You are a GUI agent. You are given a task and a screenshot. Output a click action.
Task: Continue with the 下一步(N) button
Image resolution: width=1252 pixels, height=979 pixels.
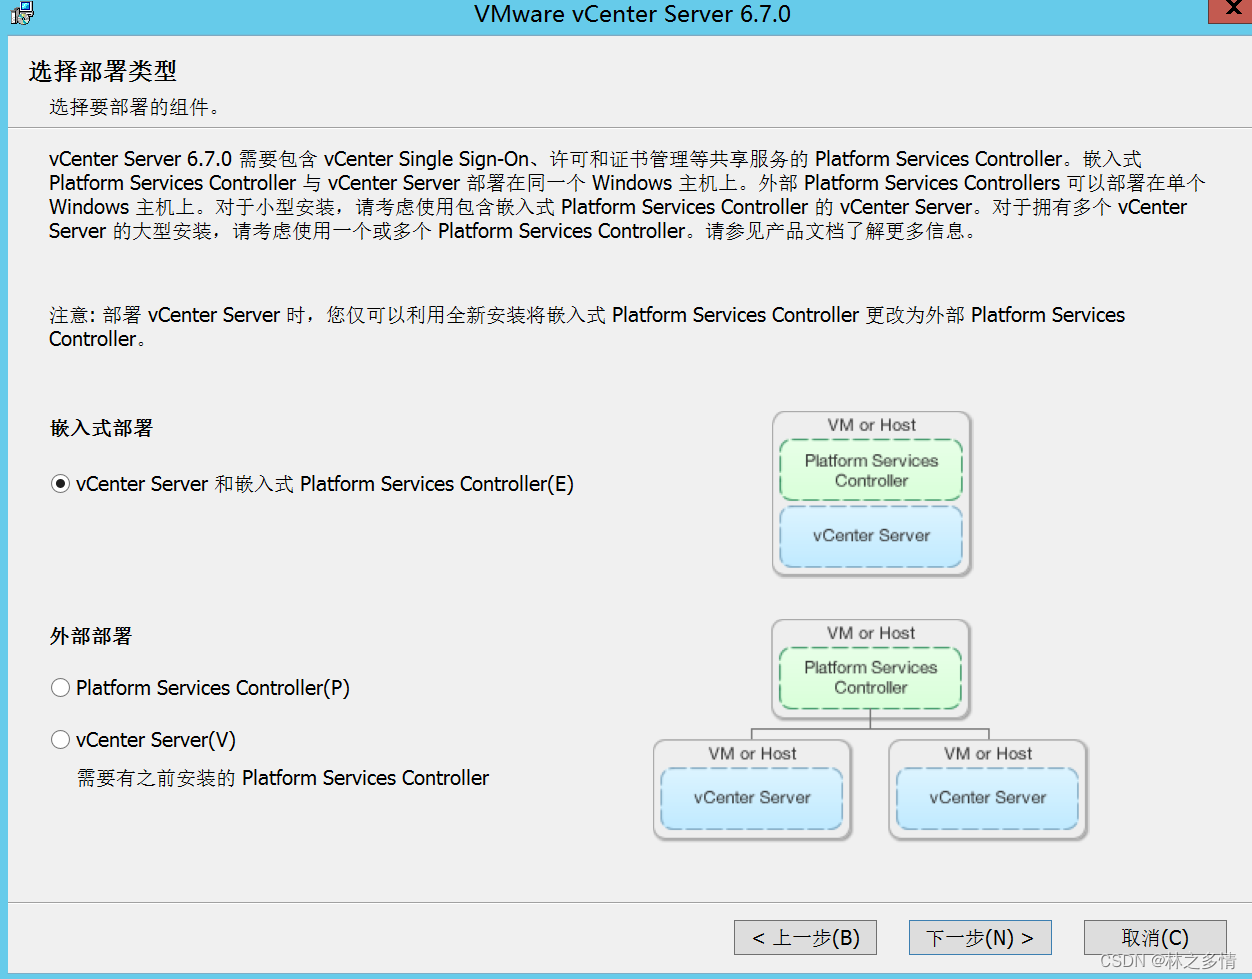tap(980, 938)
